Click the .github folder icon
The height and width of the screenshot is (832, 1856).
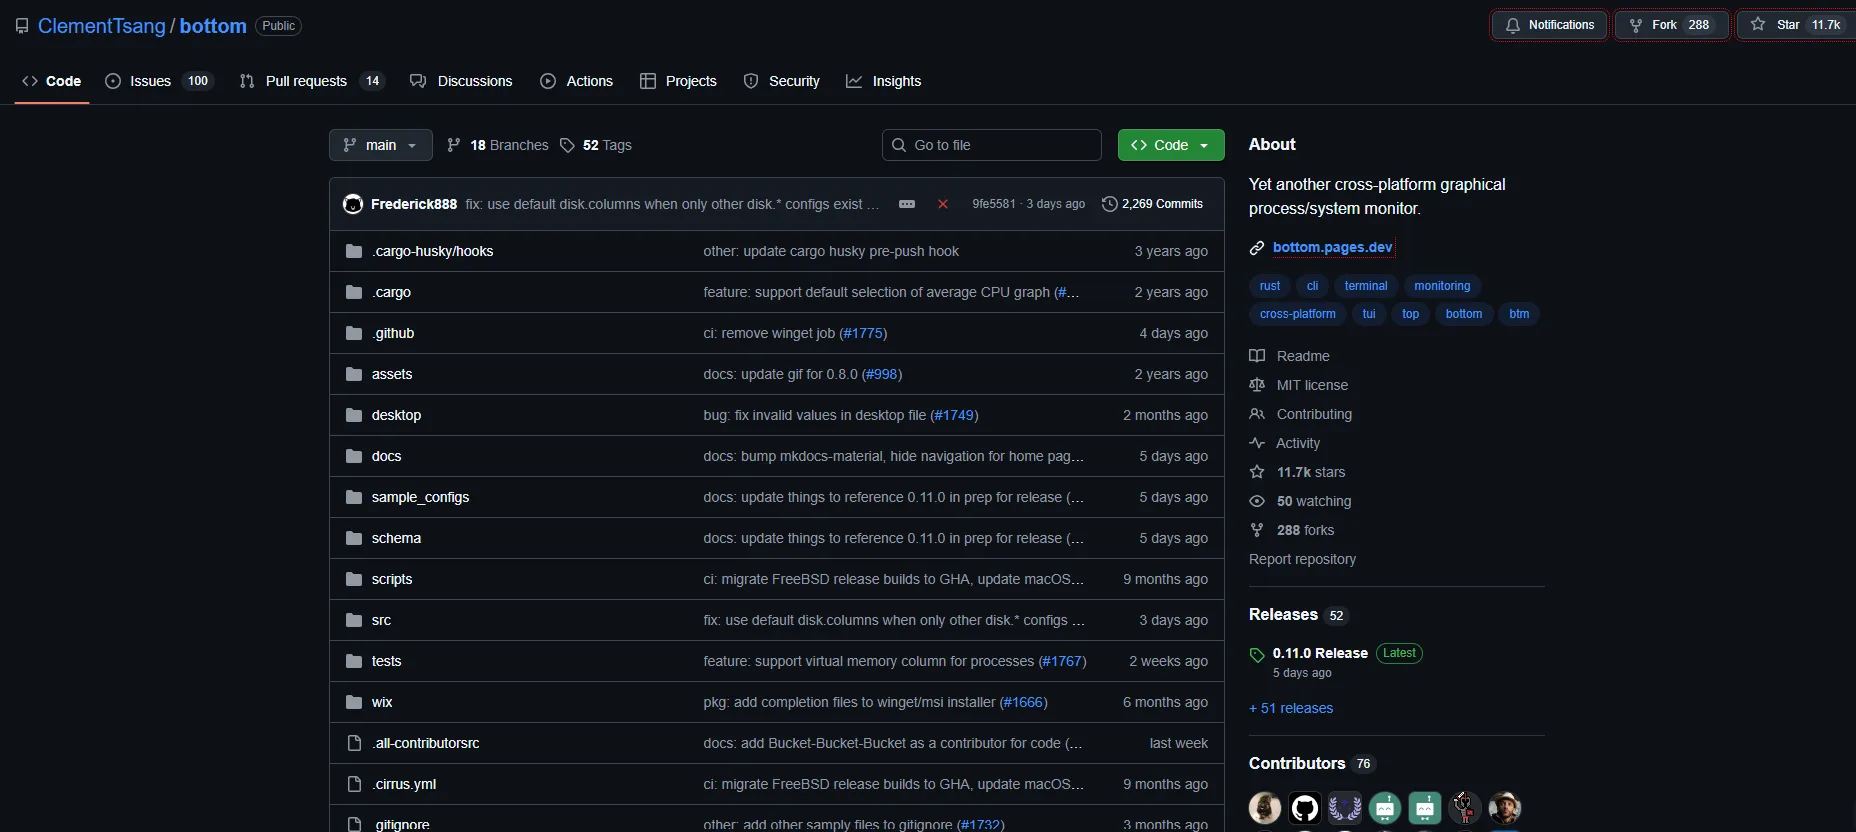354,333
